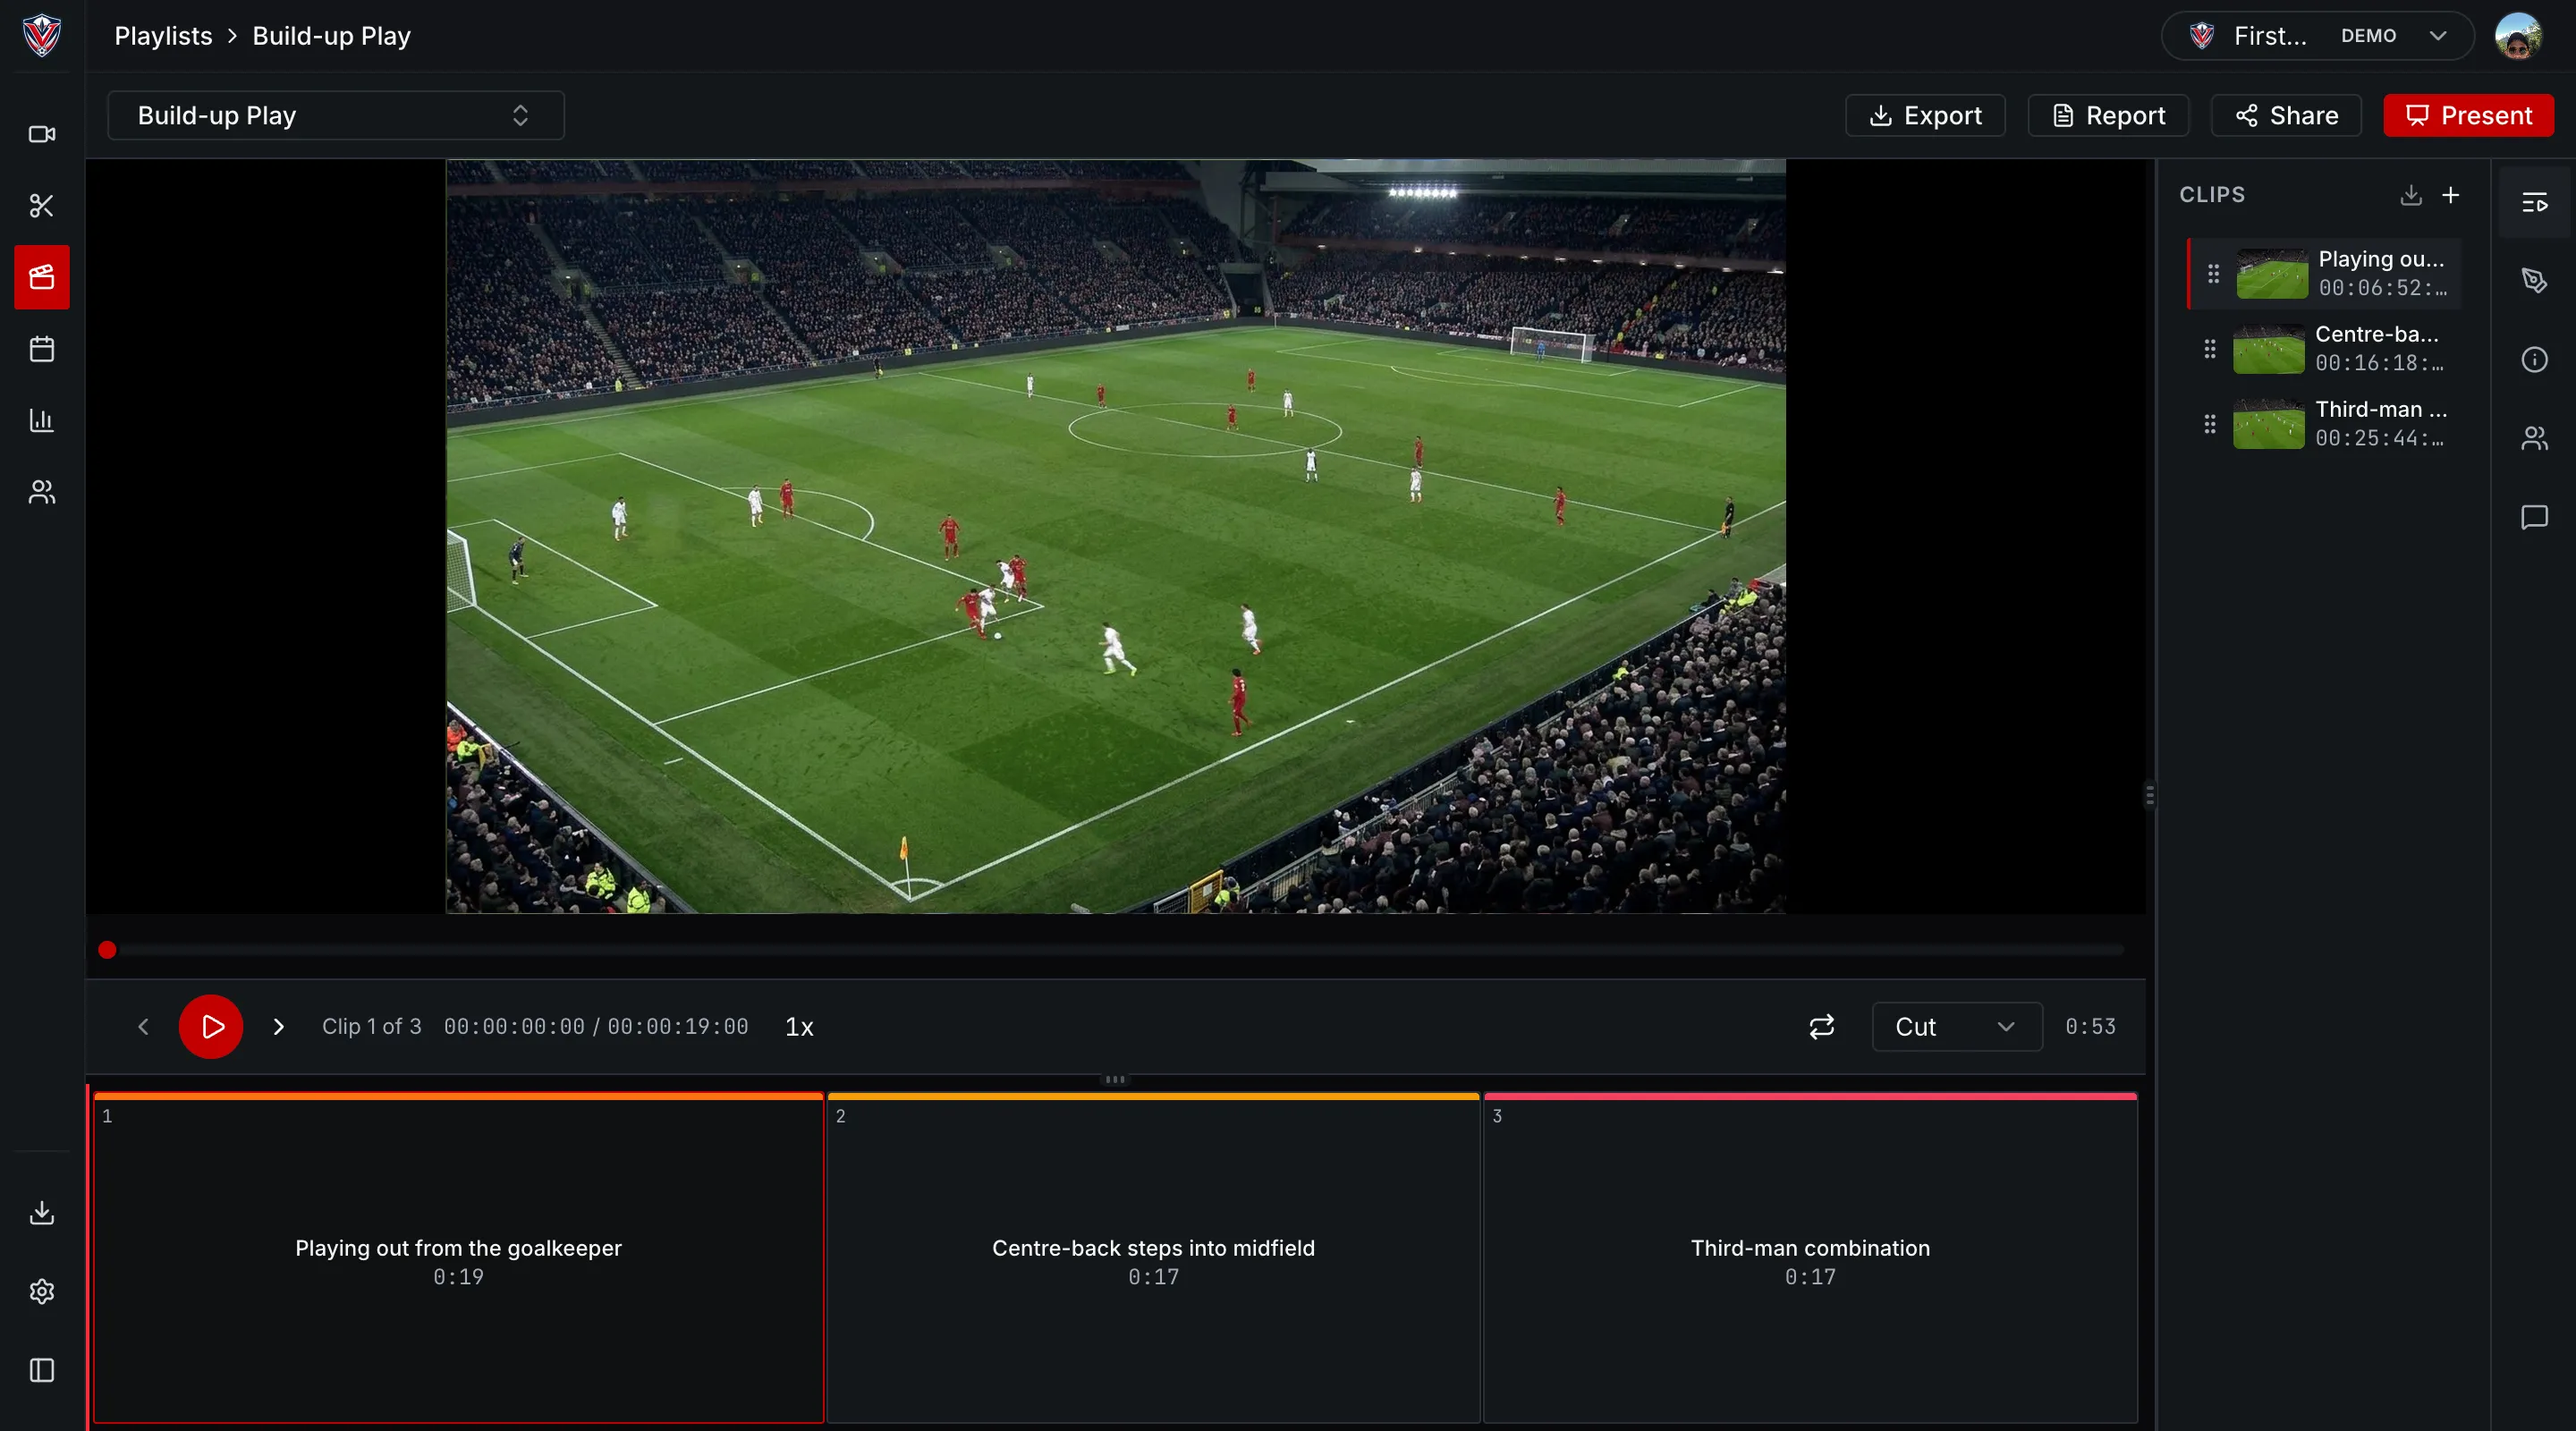Open the players panel icon on right rail

2534,438
